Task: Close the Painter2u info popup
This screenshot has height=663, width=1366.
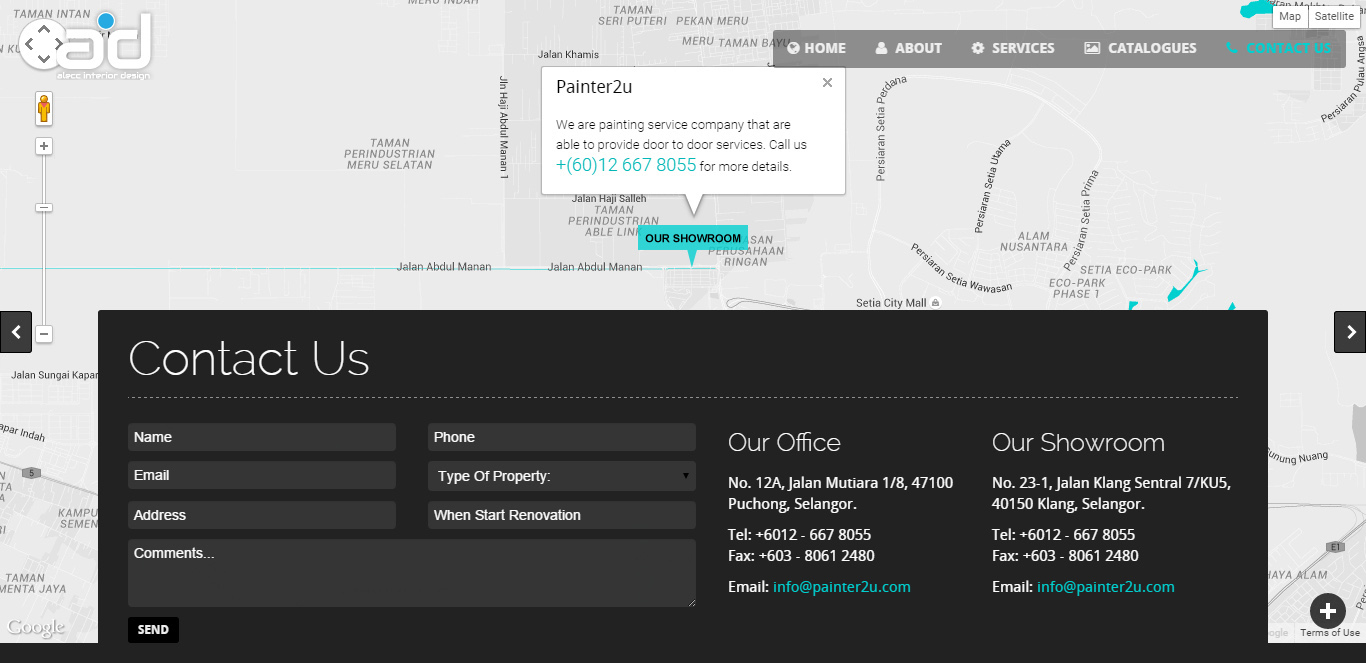Action: (827, 83)
